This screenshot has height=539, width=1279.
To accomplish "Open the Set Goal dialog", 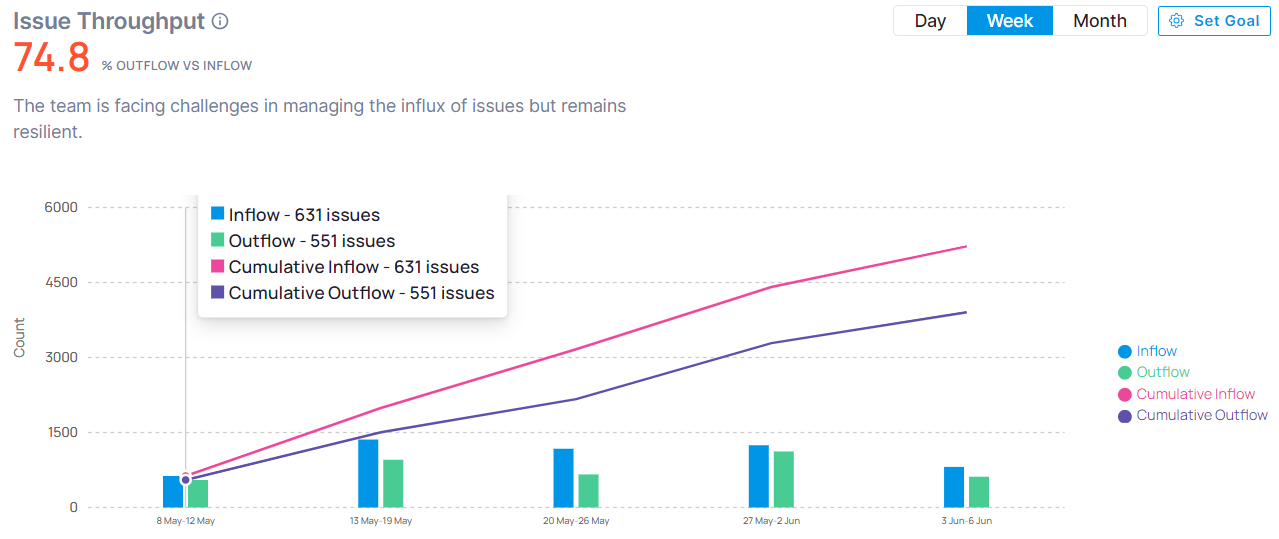I will click(x=1213, y=21).
